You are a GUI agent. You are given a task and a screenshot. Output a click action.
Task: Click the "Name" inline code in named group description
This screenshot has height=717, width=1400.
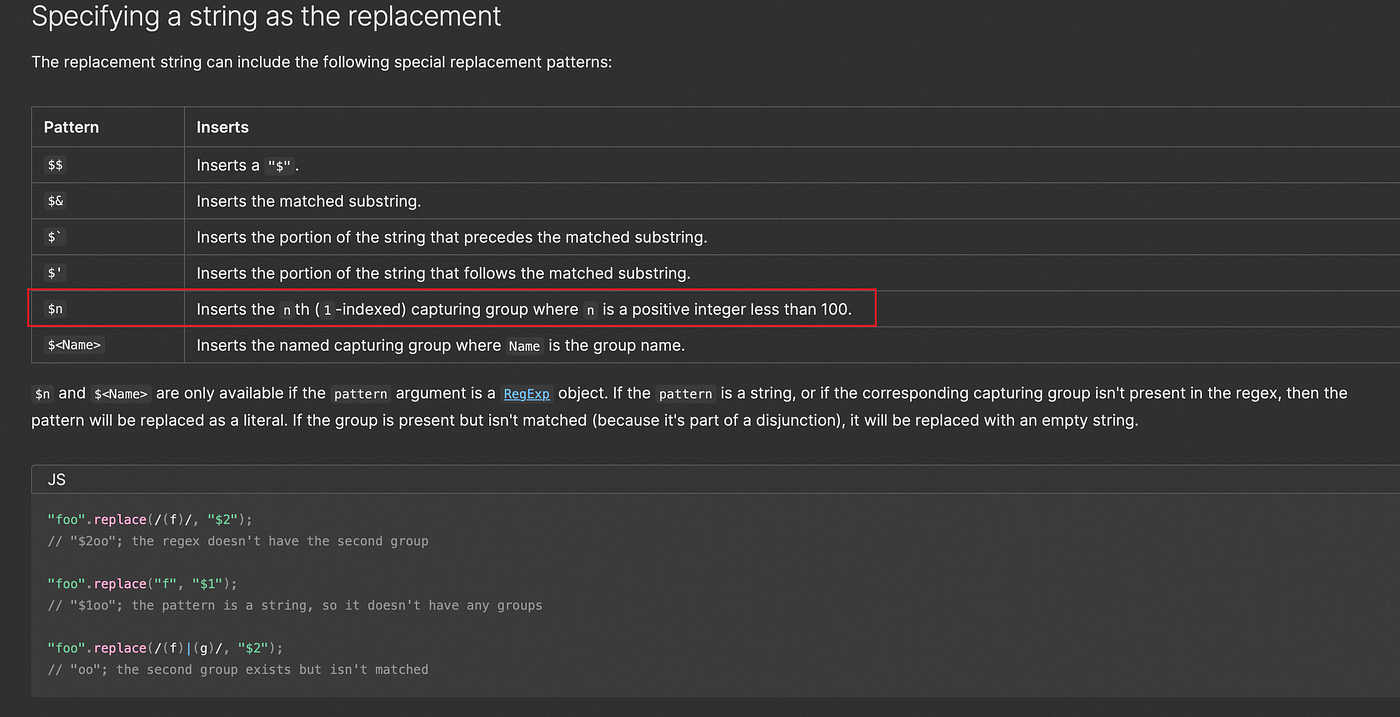(x=524, y=346)
